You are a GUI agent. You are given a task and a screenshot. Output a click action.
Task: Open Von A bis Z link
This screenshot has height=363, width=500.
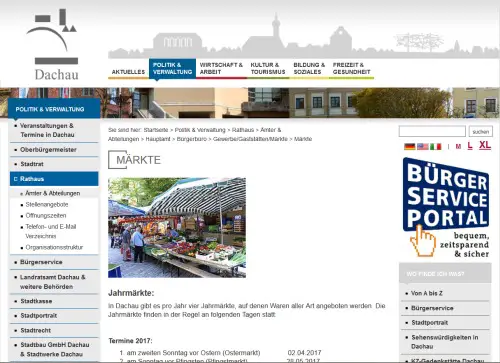427,293
